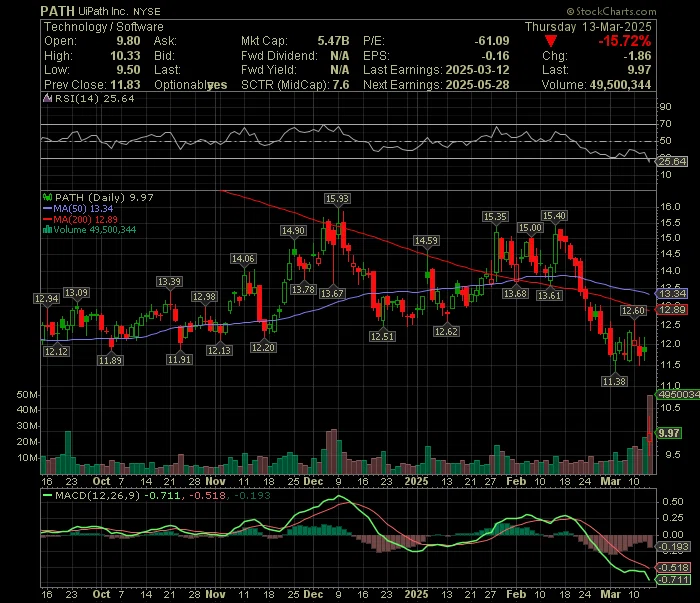Click the -0.711 MACD axis tag
The height and width of the screenshot is (603, 700).
tap(672, 580)
